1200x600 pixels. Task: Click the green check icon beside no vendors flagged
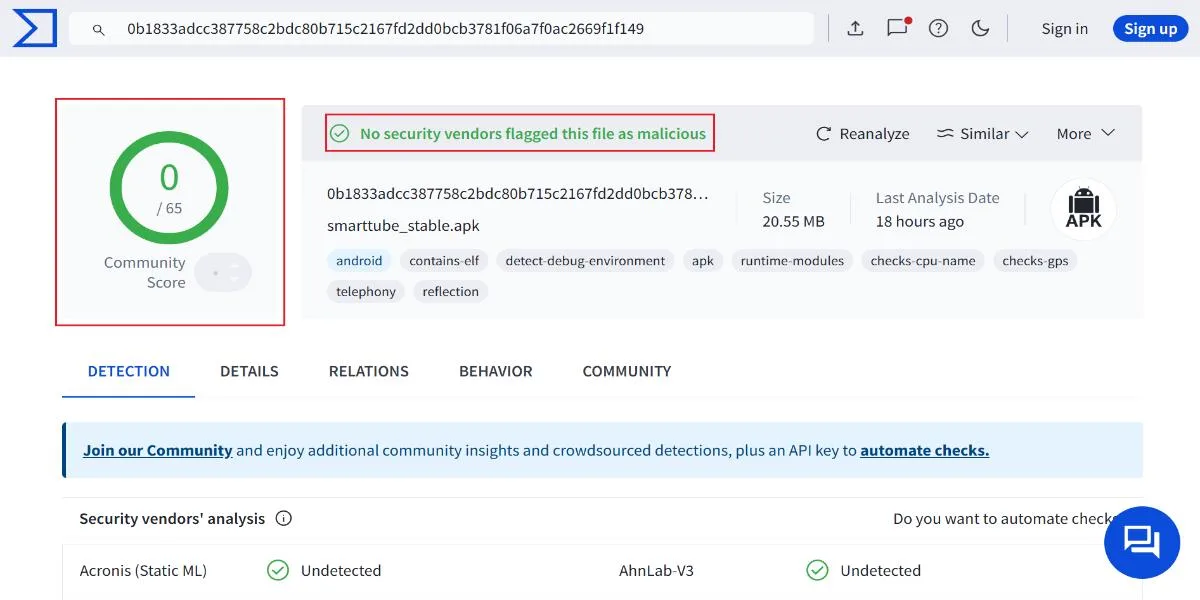click(340, 134)
